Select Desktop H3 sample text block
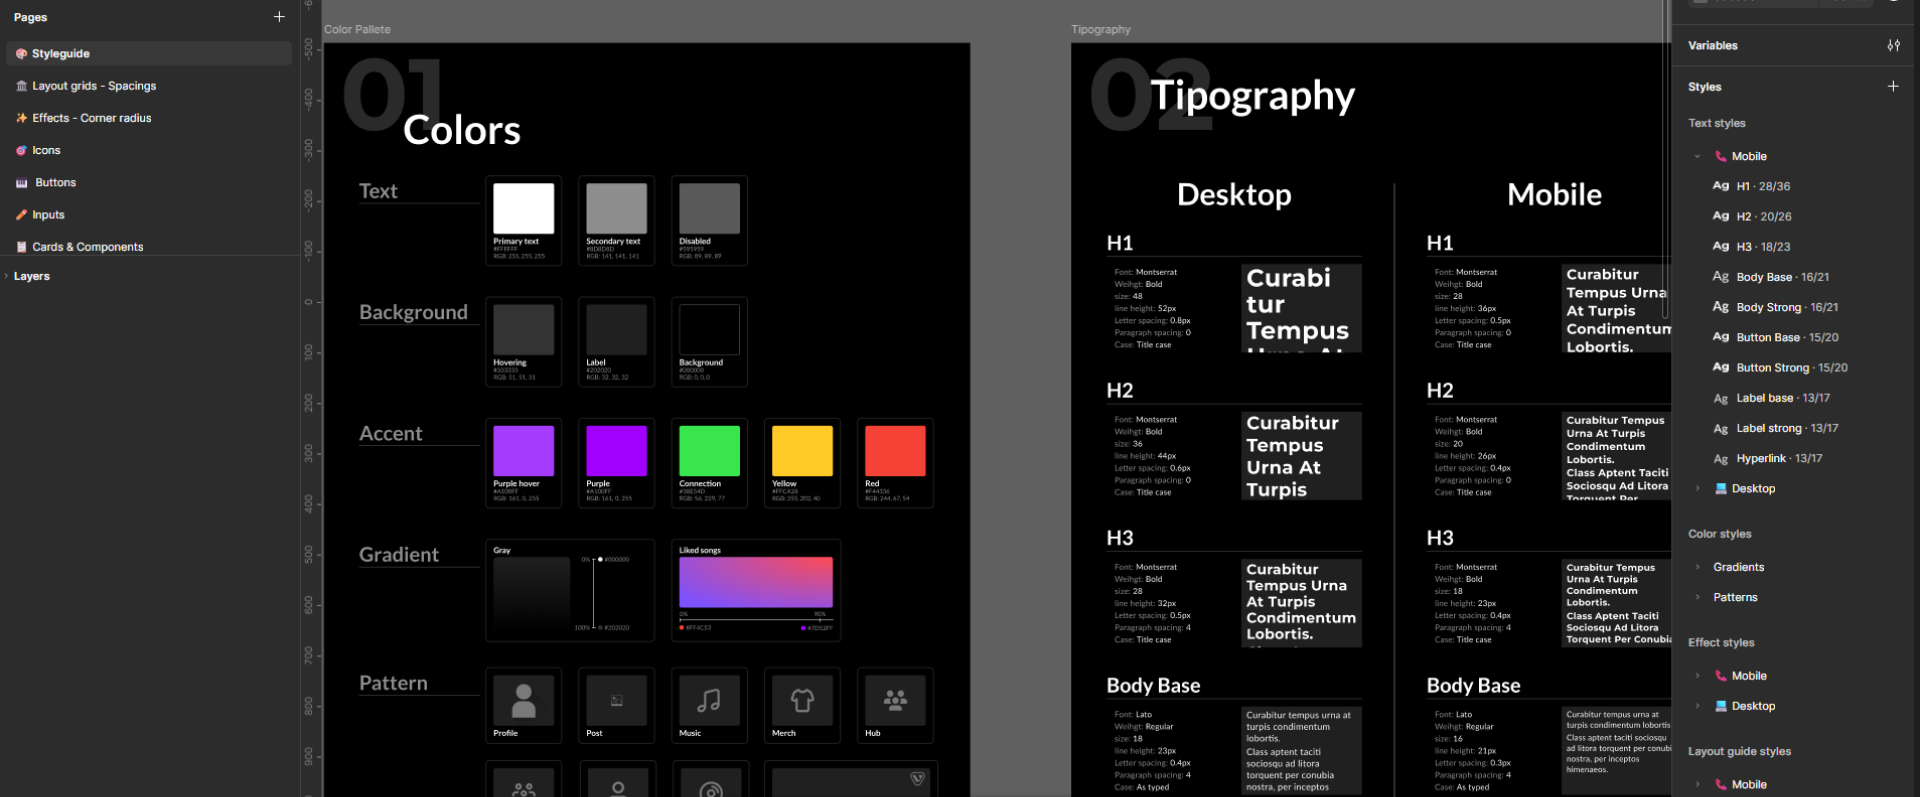Image resolution: width=1920 pixels, height=797 pixels. 1301,603
